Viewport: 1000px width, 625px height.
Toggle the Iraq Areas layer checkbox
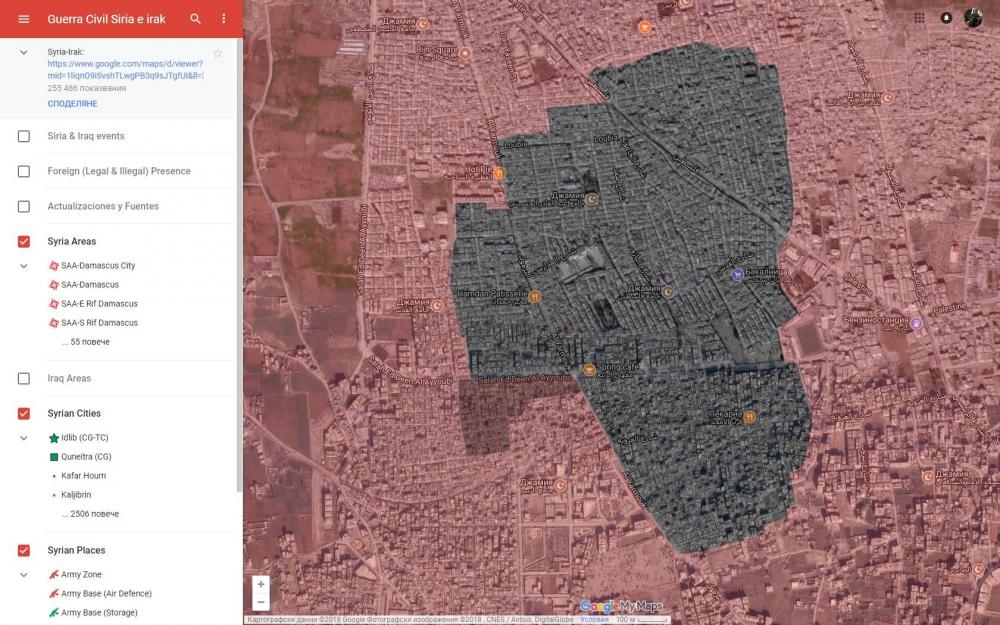24,379
